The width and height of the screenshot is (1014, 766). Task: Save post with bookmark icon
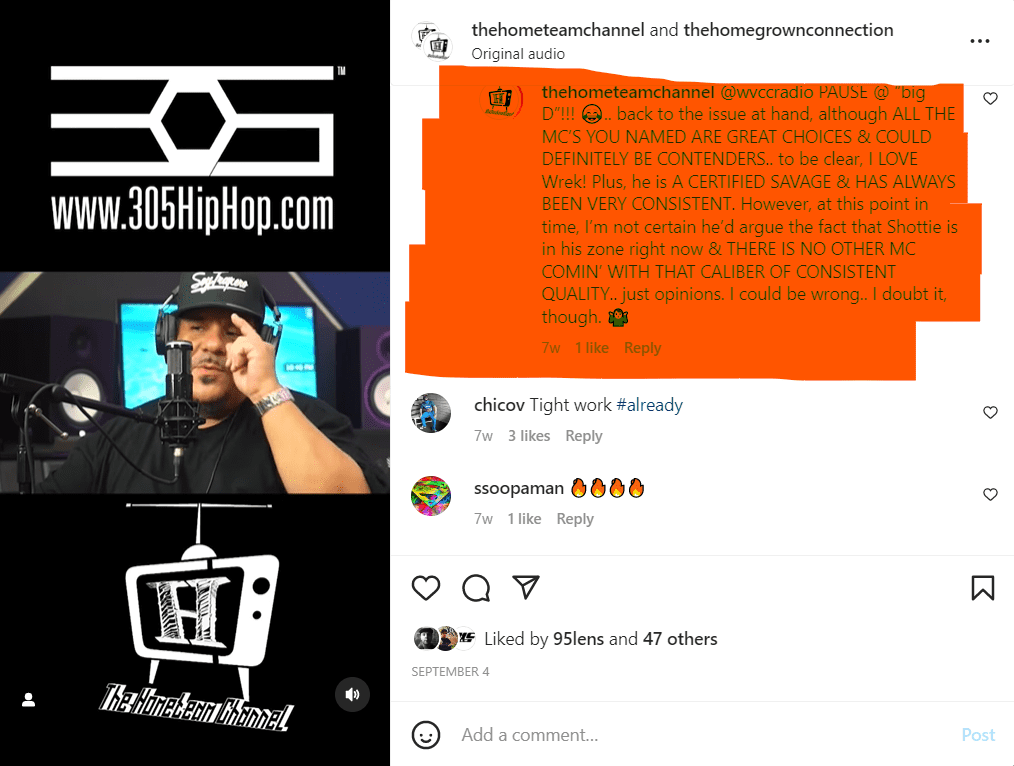[982, 588]
